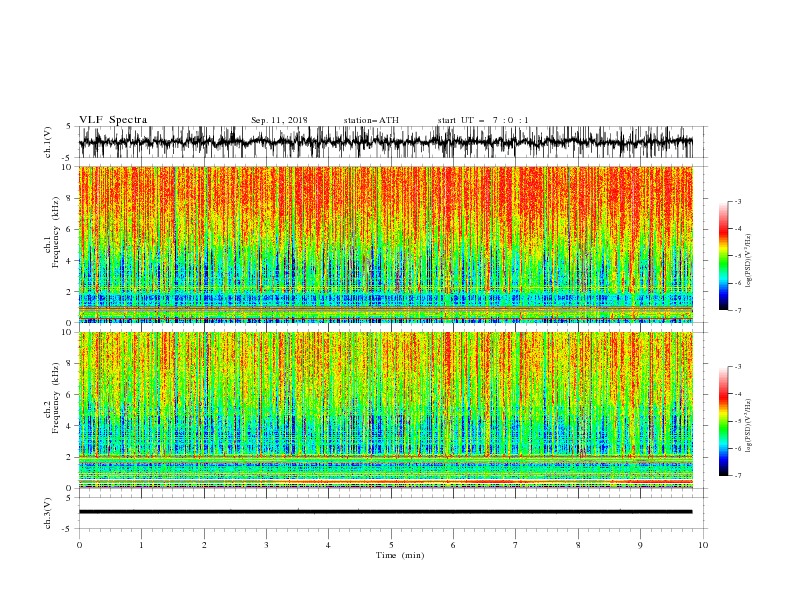Viewport: 792px width, 612px height.
Task: Click the 'VLF Spectra' title text
Action: (x=113, y=120)
